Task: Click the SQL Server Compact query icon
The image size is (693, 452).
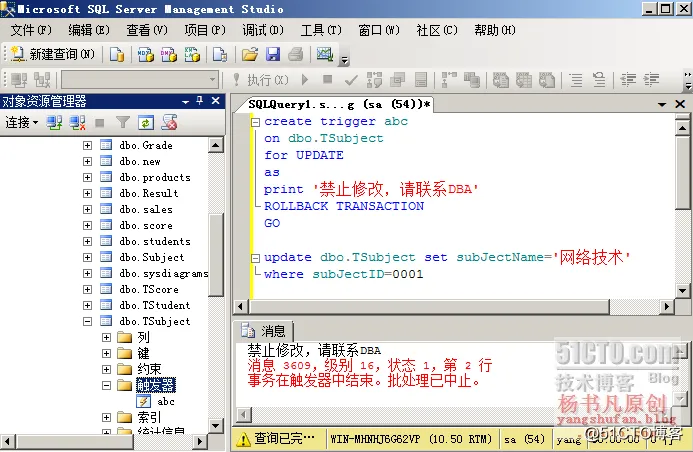Action: point(220,54)
